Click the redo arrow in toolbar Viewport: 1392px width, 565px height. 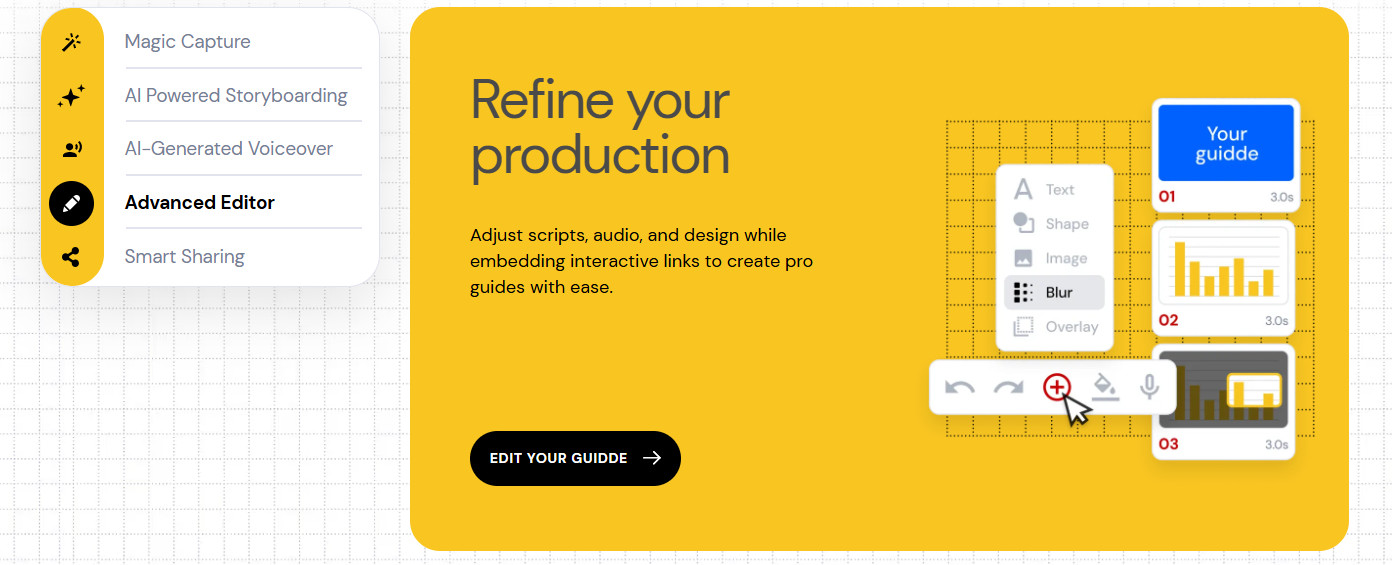click(x=1008, y=387)
